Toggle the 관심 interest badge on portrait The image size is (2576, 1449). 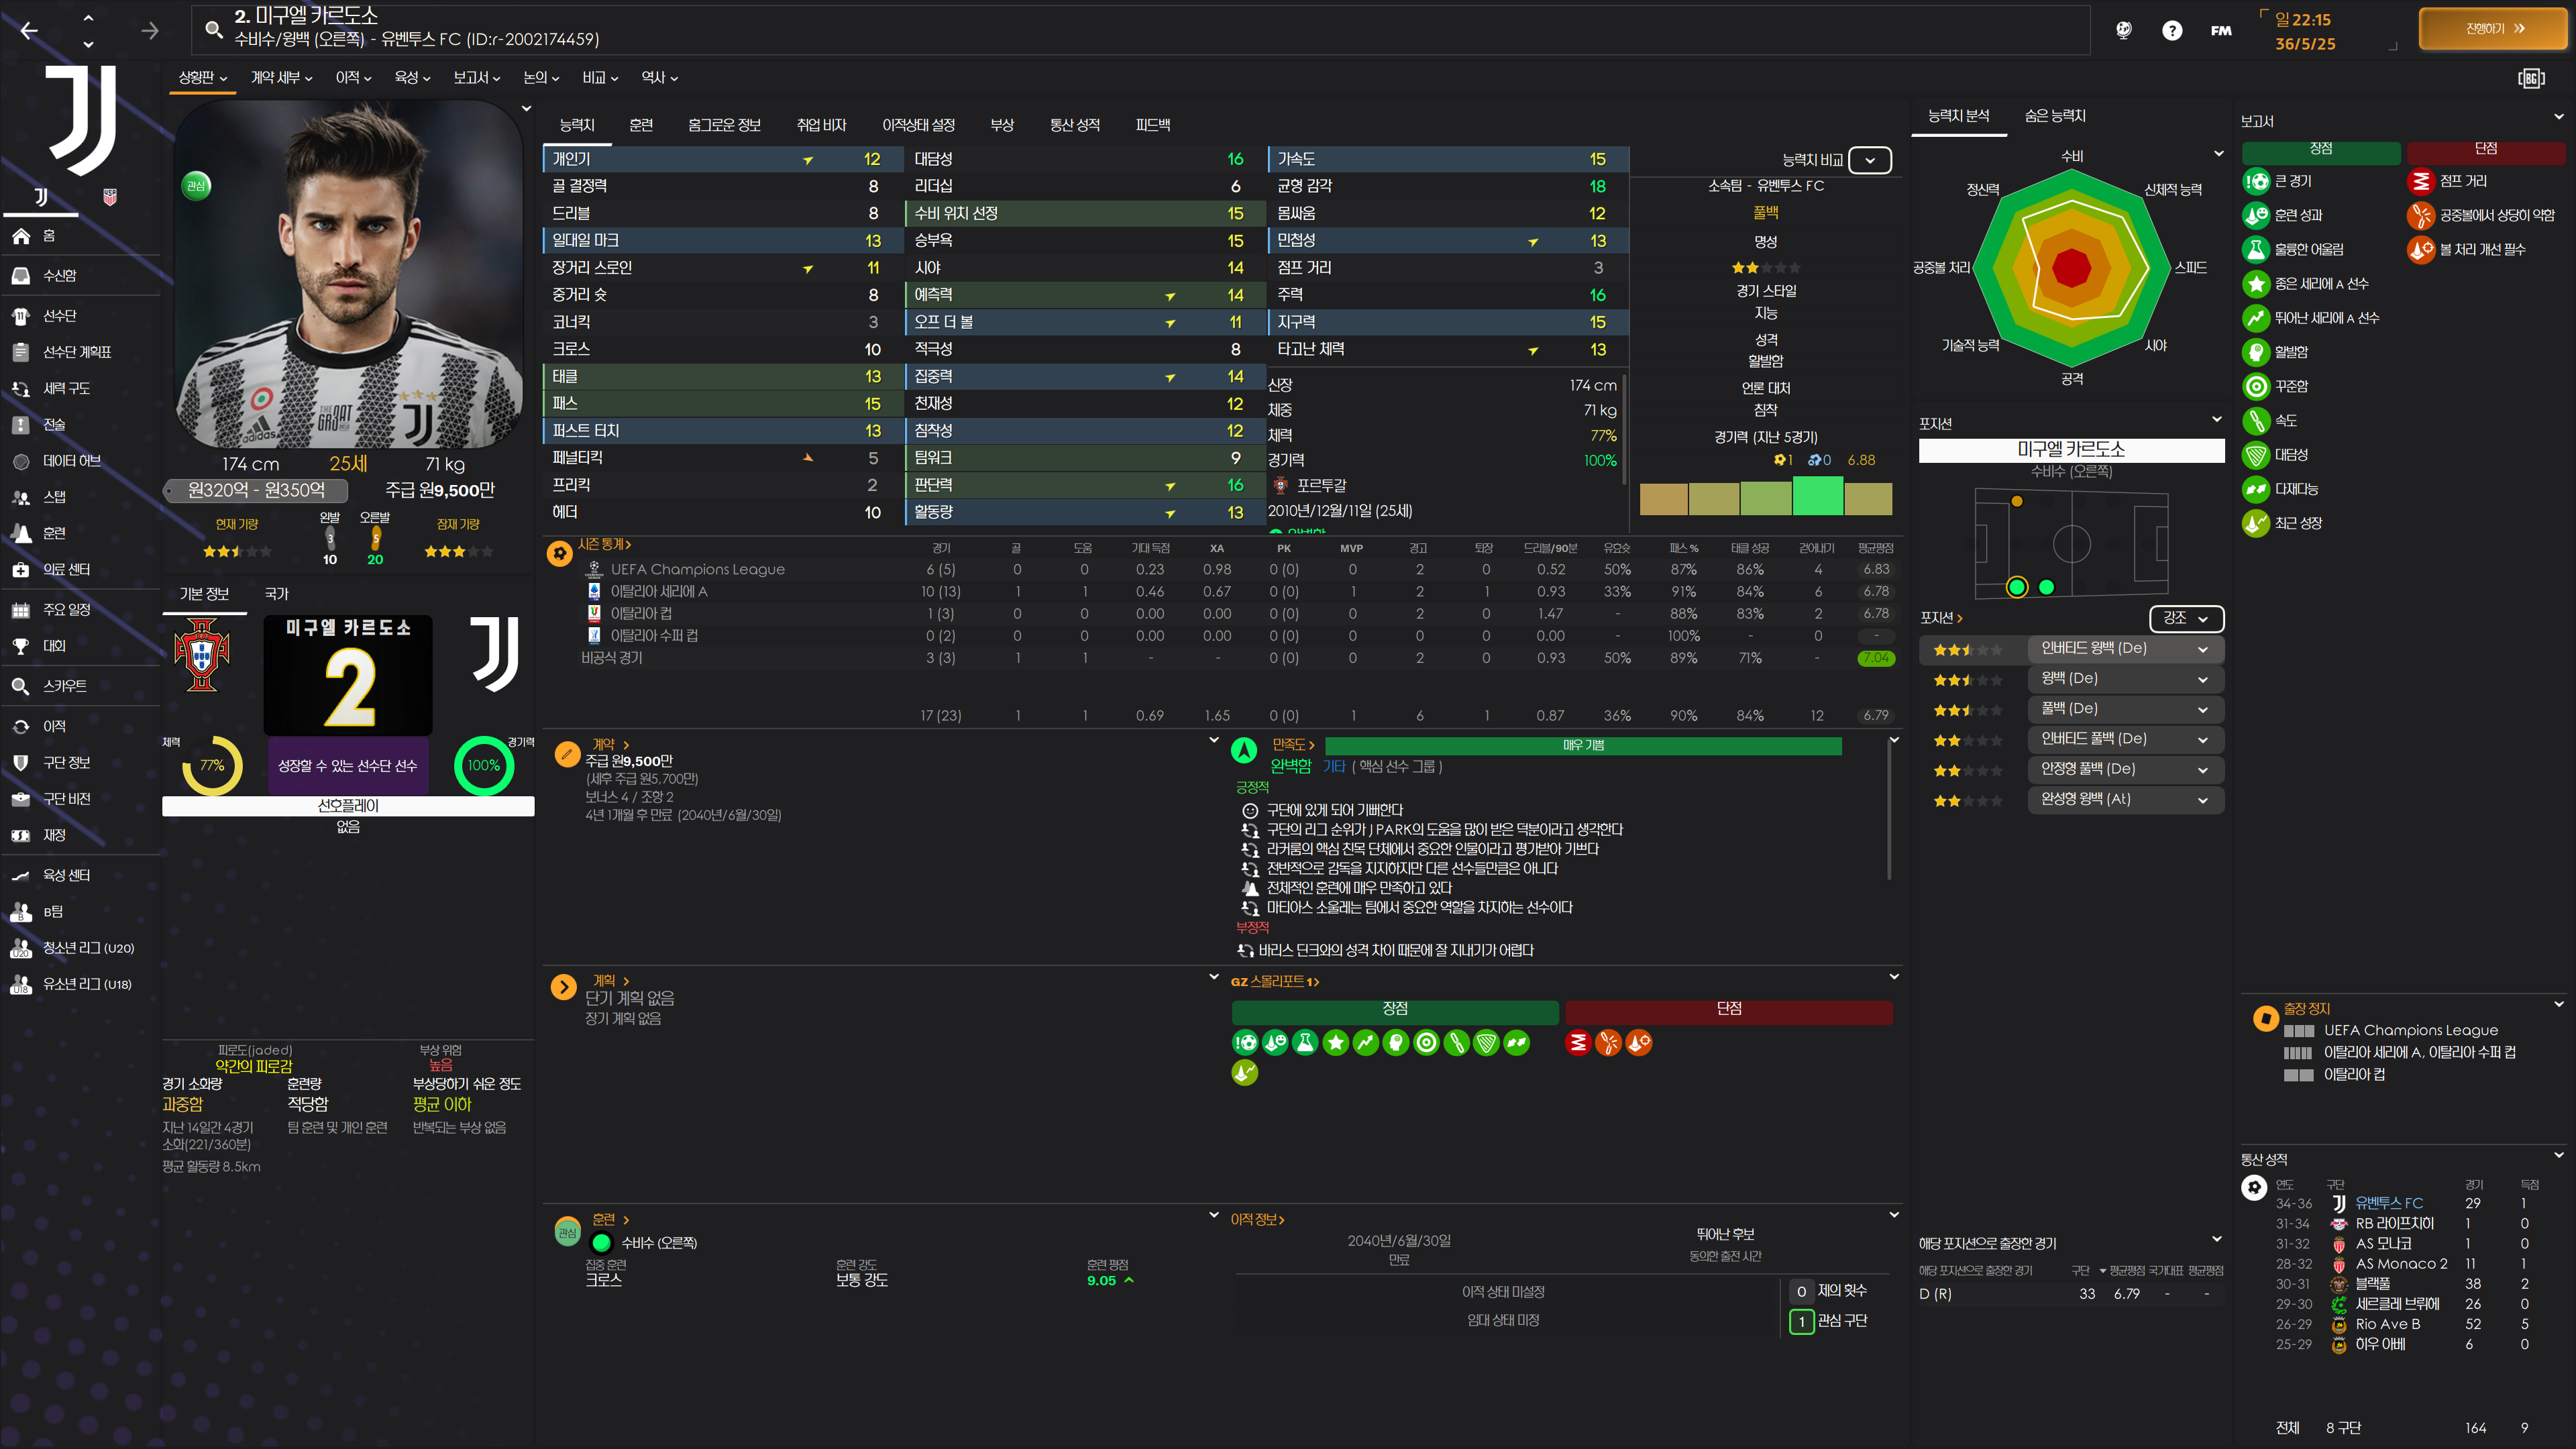click(196, 186)
